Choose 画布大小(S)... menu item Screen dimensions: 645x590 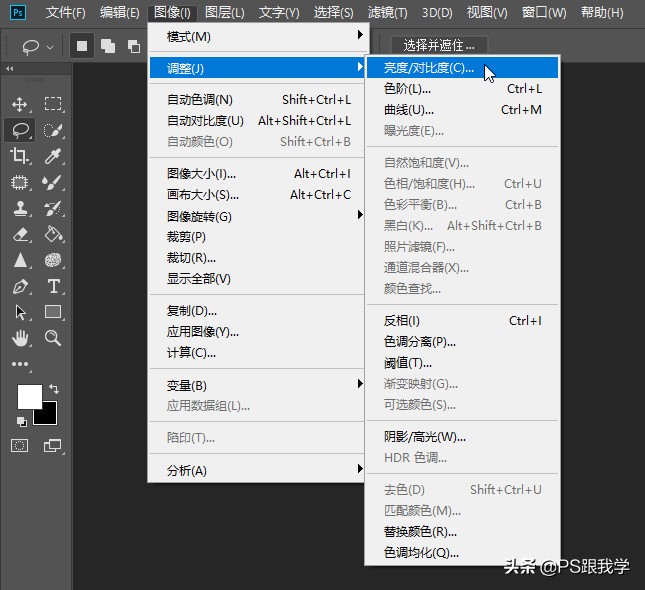click(x=258, y=195)
